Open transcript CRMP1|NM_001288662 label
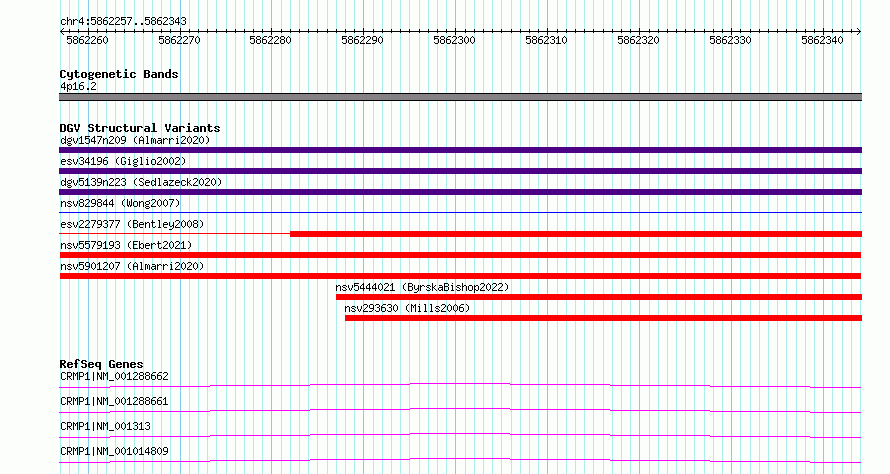Image resolution: width=890 pixels, height=474 pixels. pyautogui.click(x=114, y=376)
